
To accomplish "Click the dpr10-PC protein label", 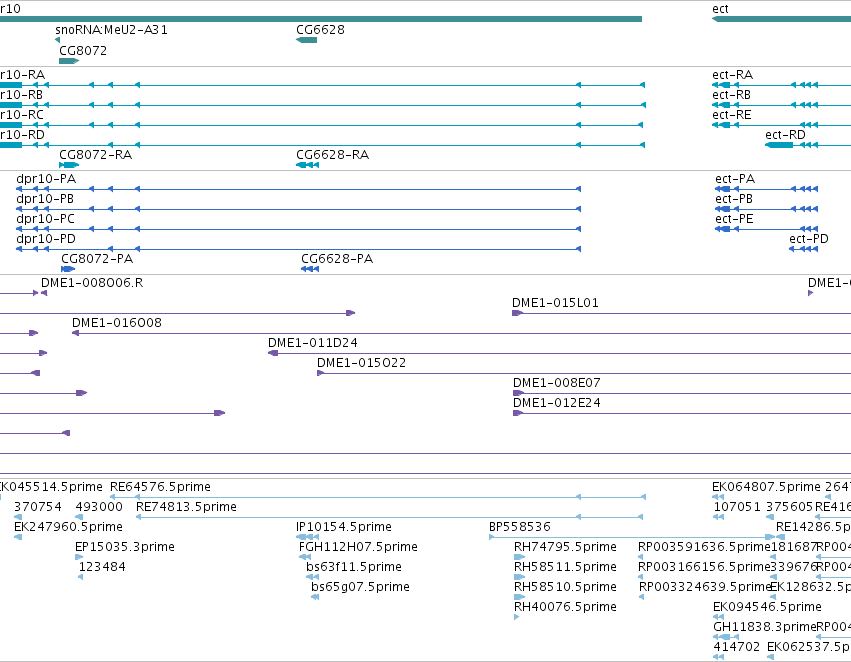I will [46, 219].
